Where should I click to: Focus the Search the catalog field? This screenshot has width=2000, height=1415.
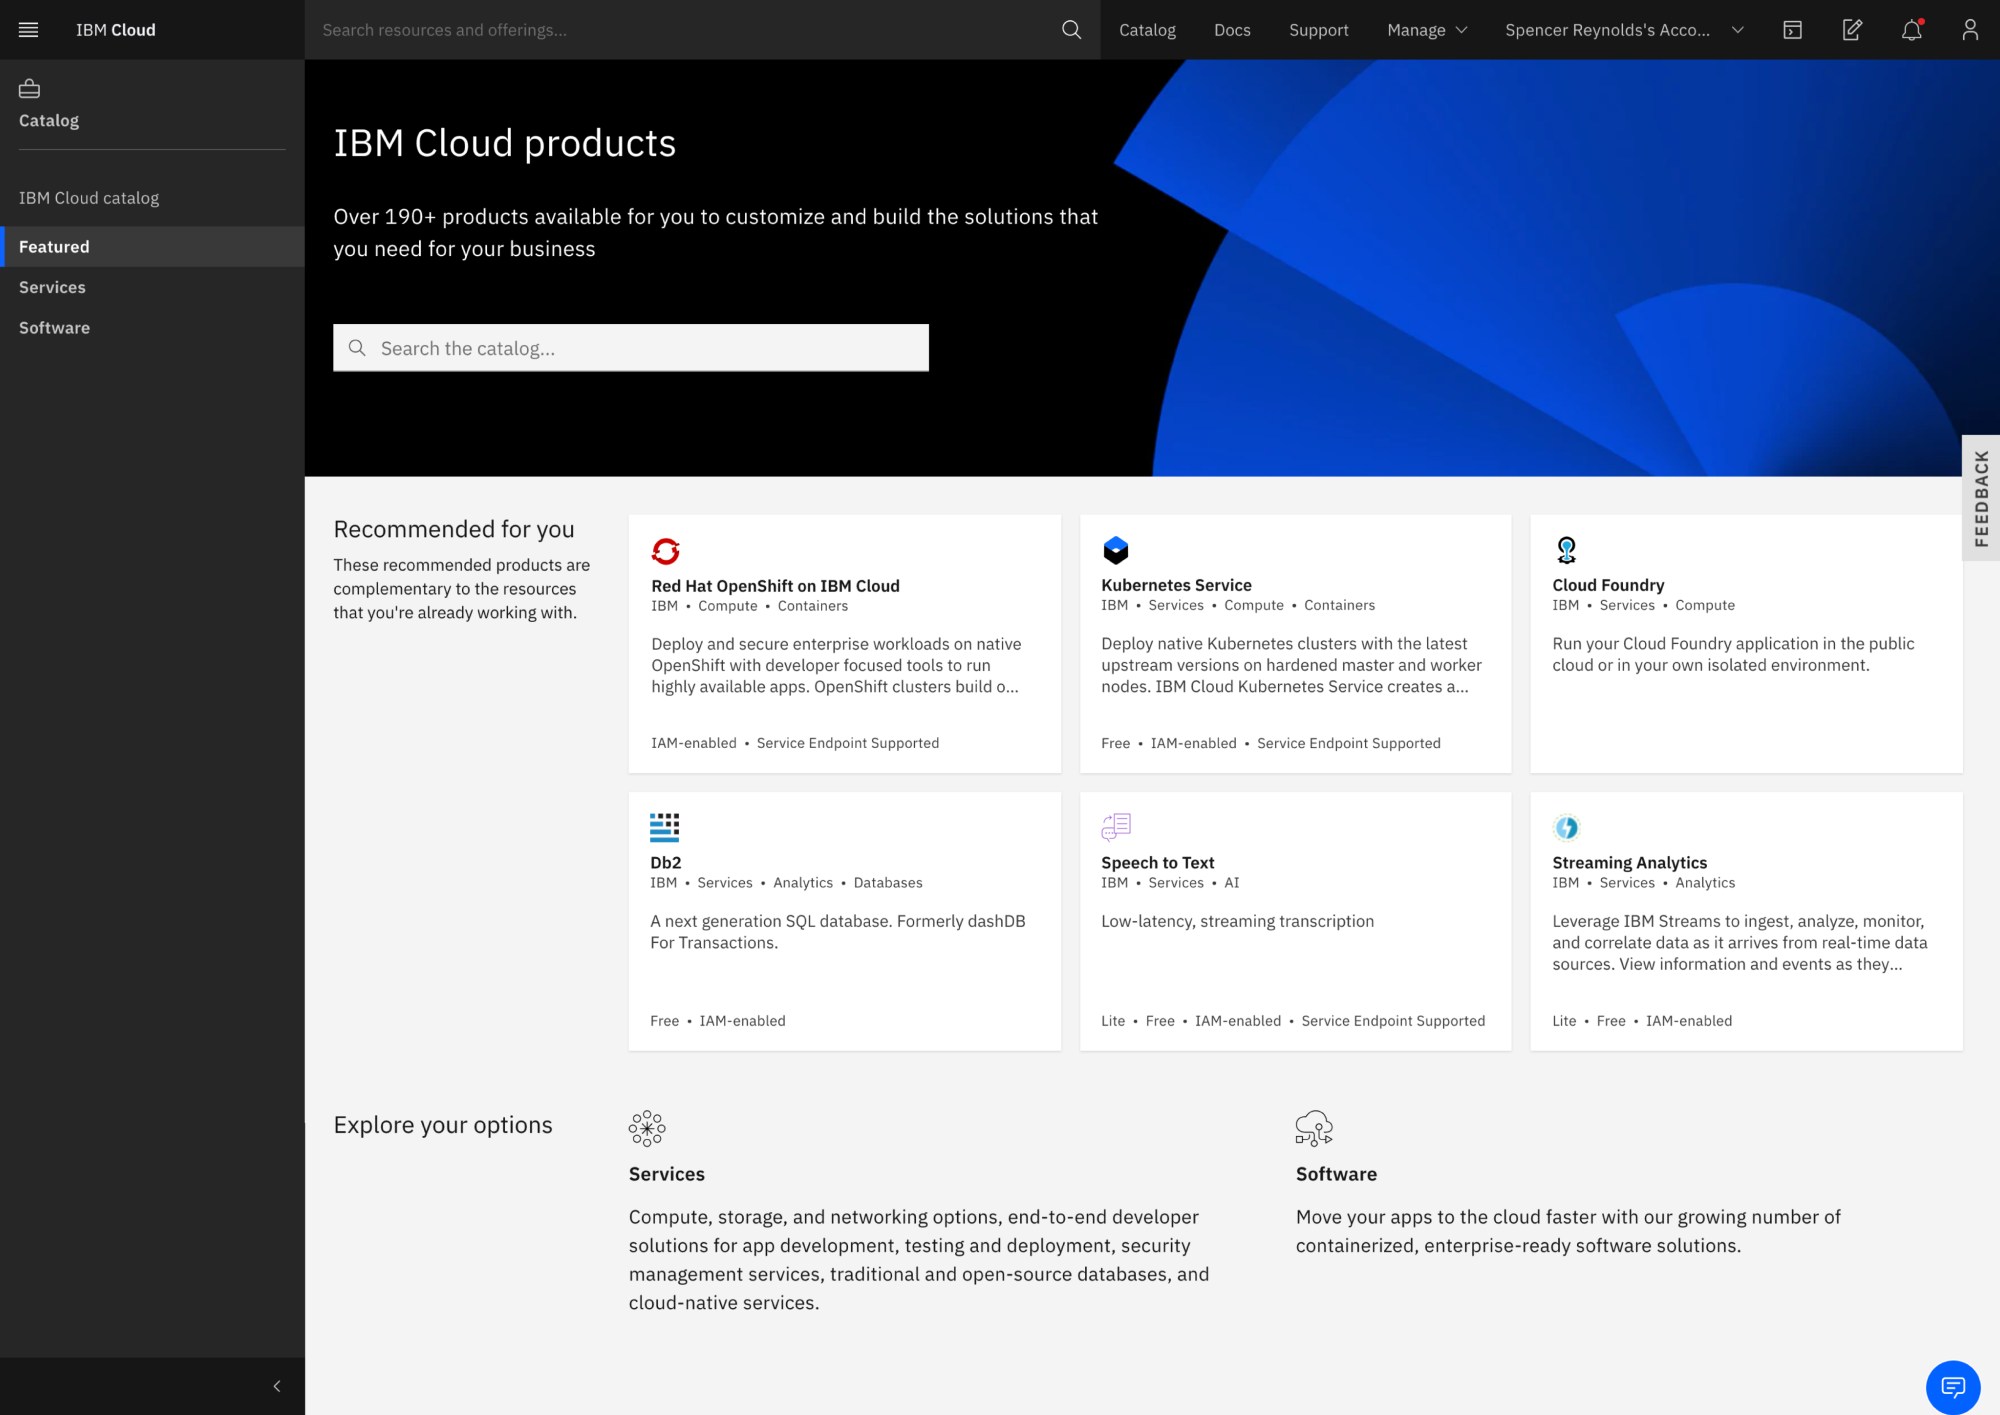pyautogui.click(x=631, y=348)
